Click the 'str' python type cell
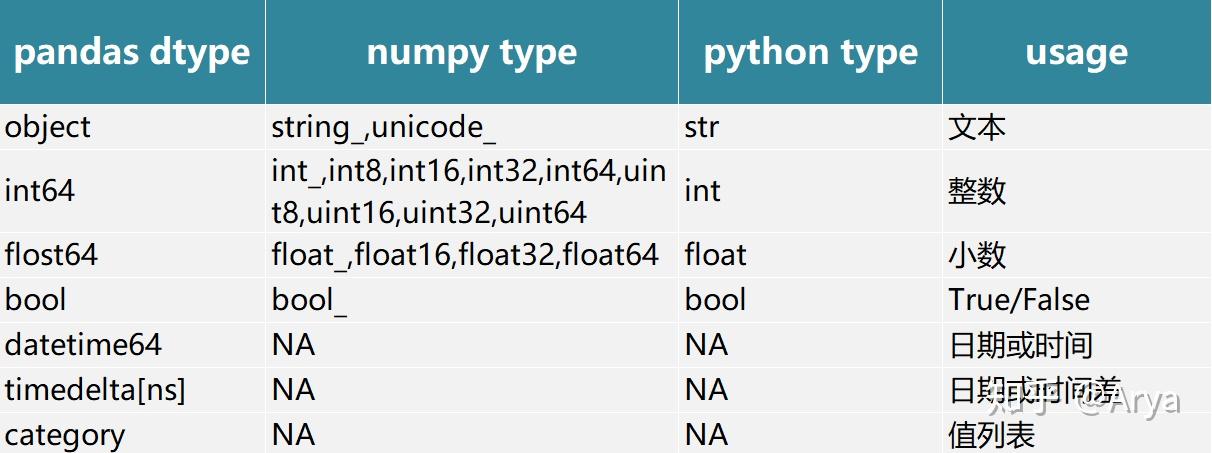Screen dimensions: 1212x453 point(810,127)
